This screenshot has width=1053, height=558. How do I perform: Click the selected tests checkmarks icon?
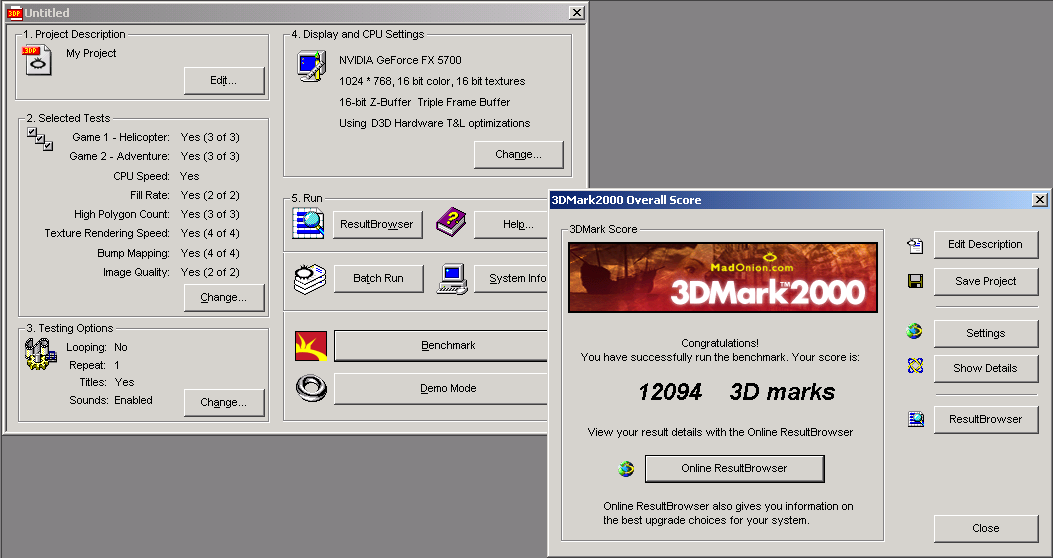(40, 139)
